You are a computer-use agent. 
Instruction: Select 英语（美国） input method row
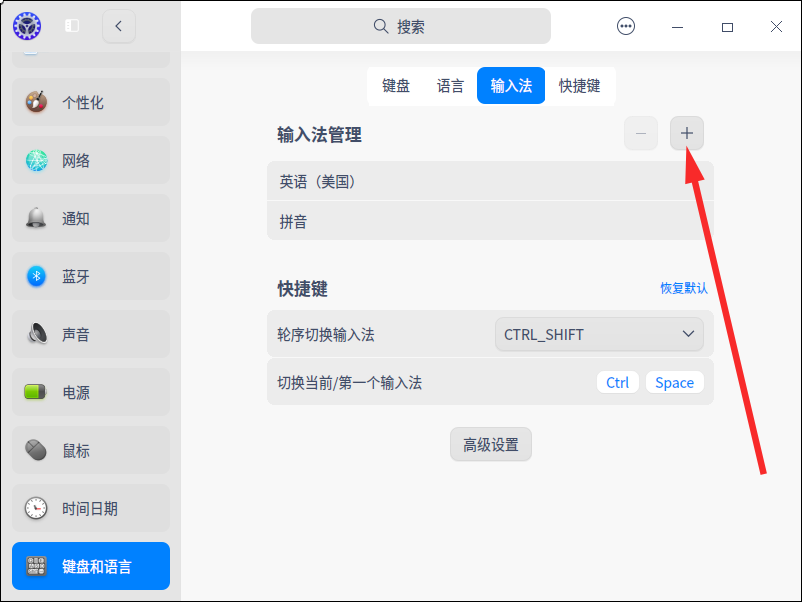pos(490,181)
